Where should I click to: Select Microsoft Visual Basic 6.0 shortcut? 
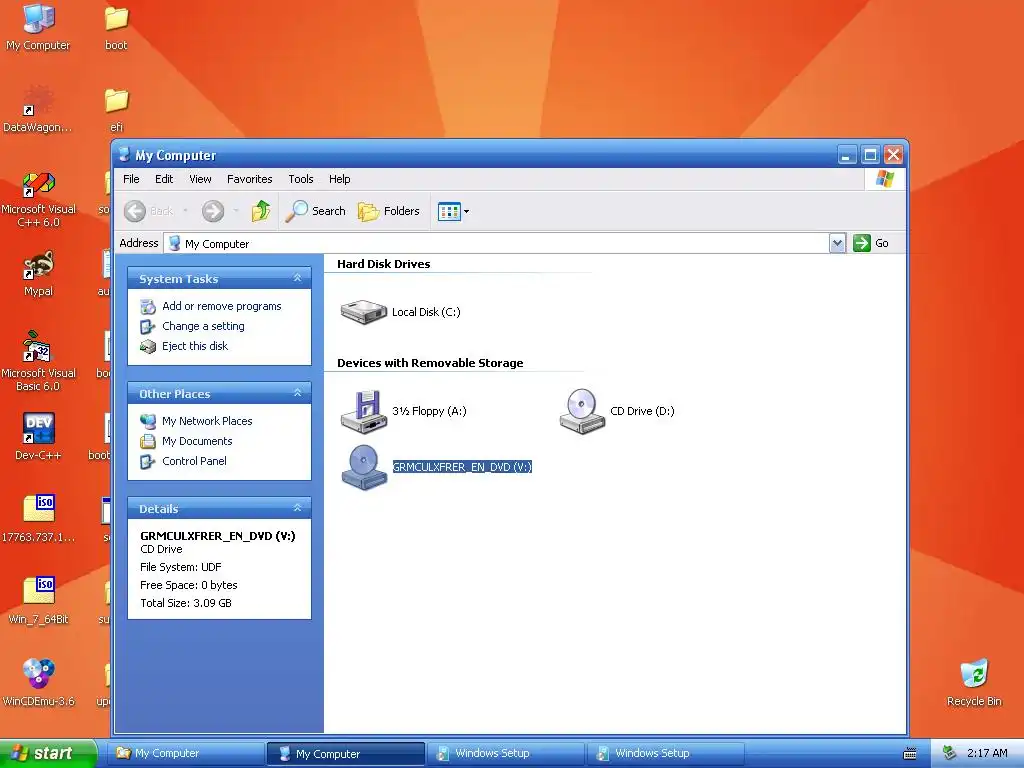point(38,362)
